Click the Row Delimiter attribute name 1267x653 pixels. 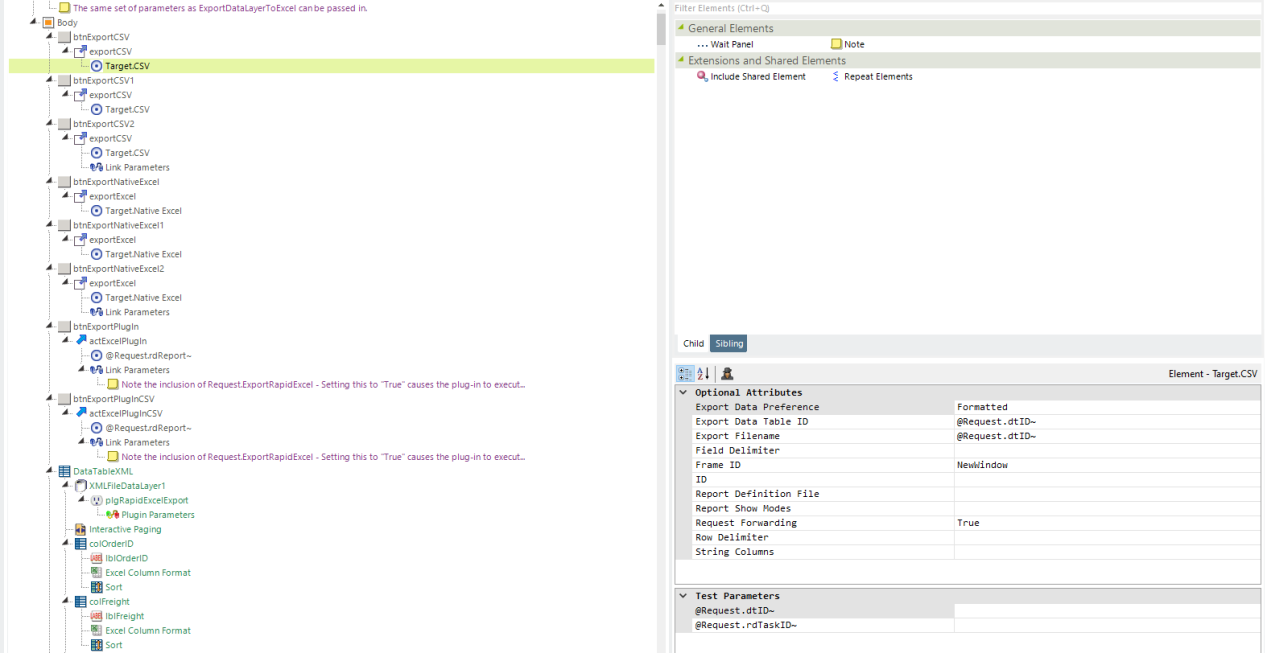tap(731, 537)
